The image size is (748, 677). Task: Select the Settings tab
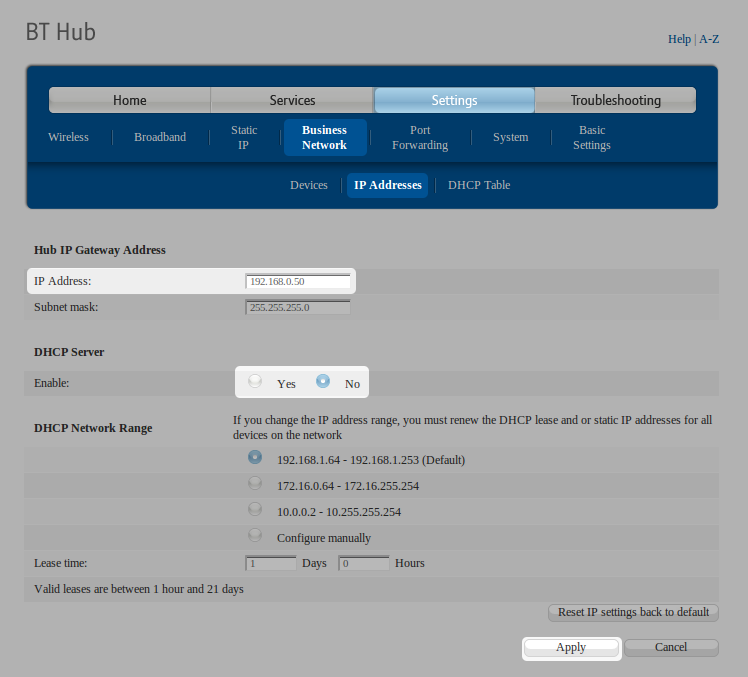(x=454, y=100)
